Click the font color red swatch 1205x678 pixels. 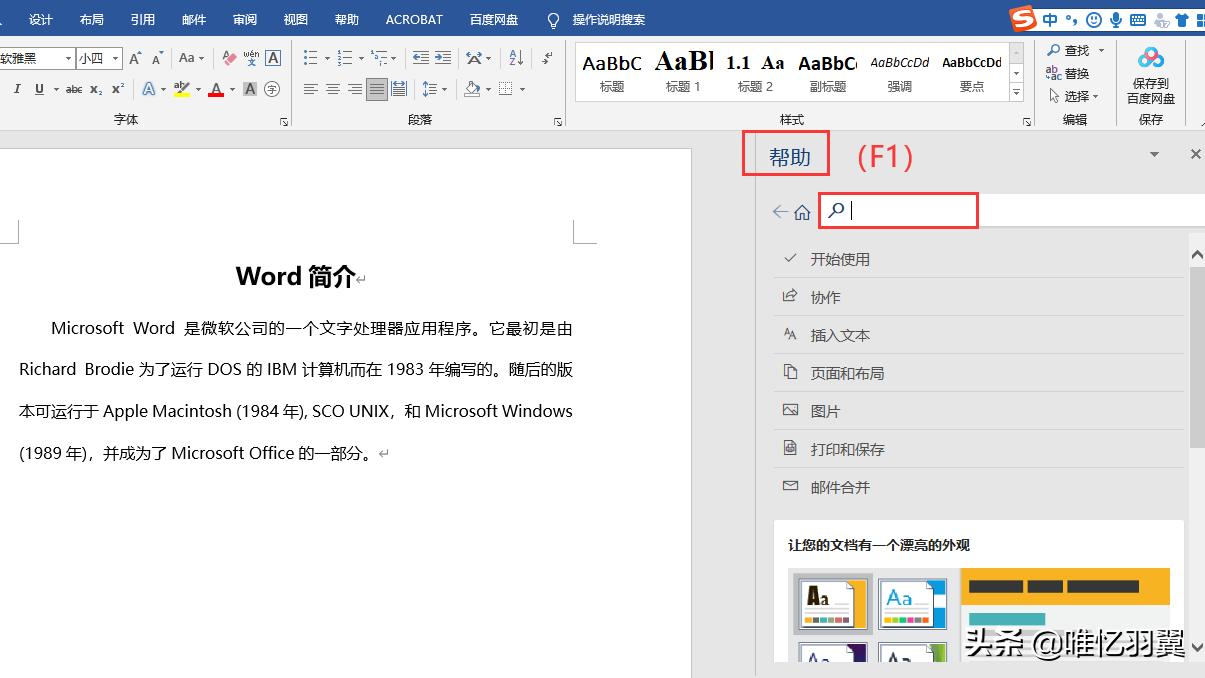tap(215, 95)
